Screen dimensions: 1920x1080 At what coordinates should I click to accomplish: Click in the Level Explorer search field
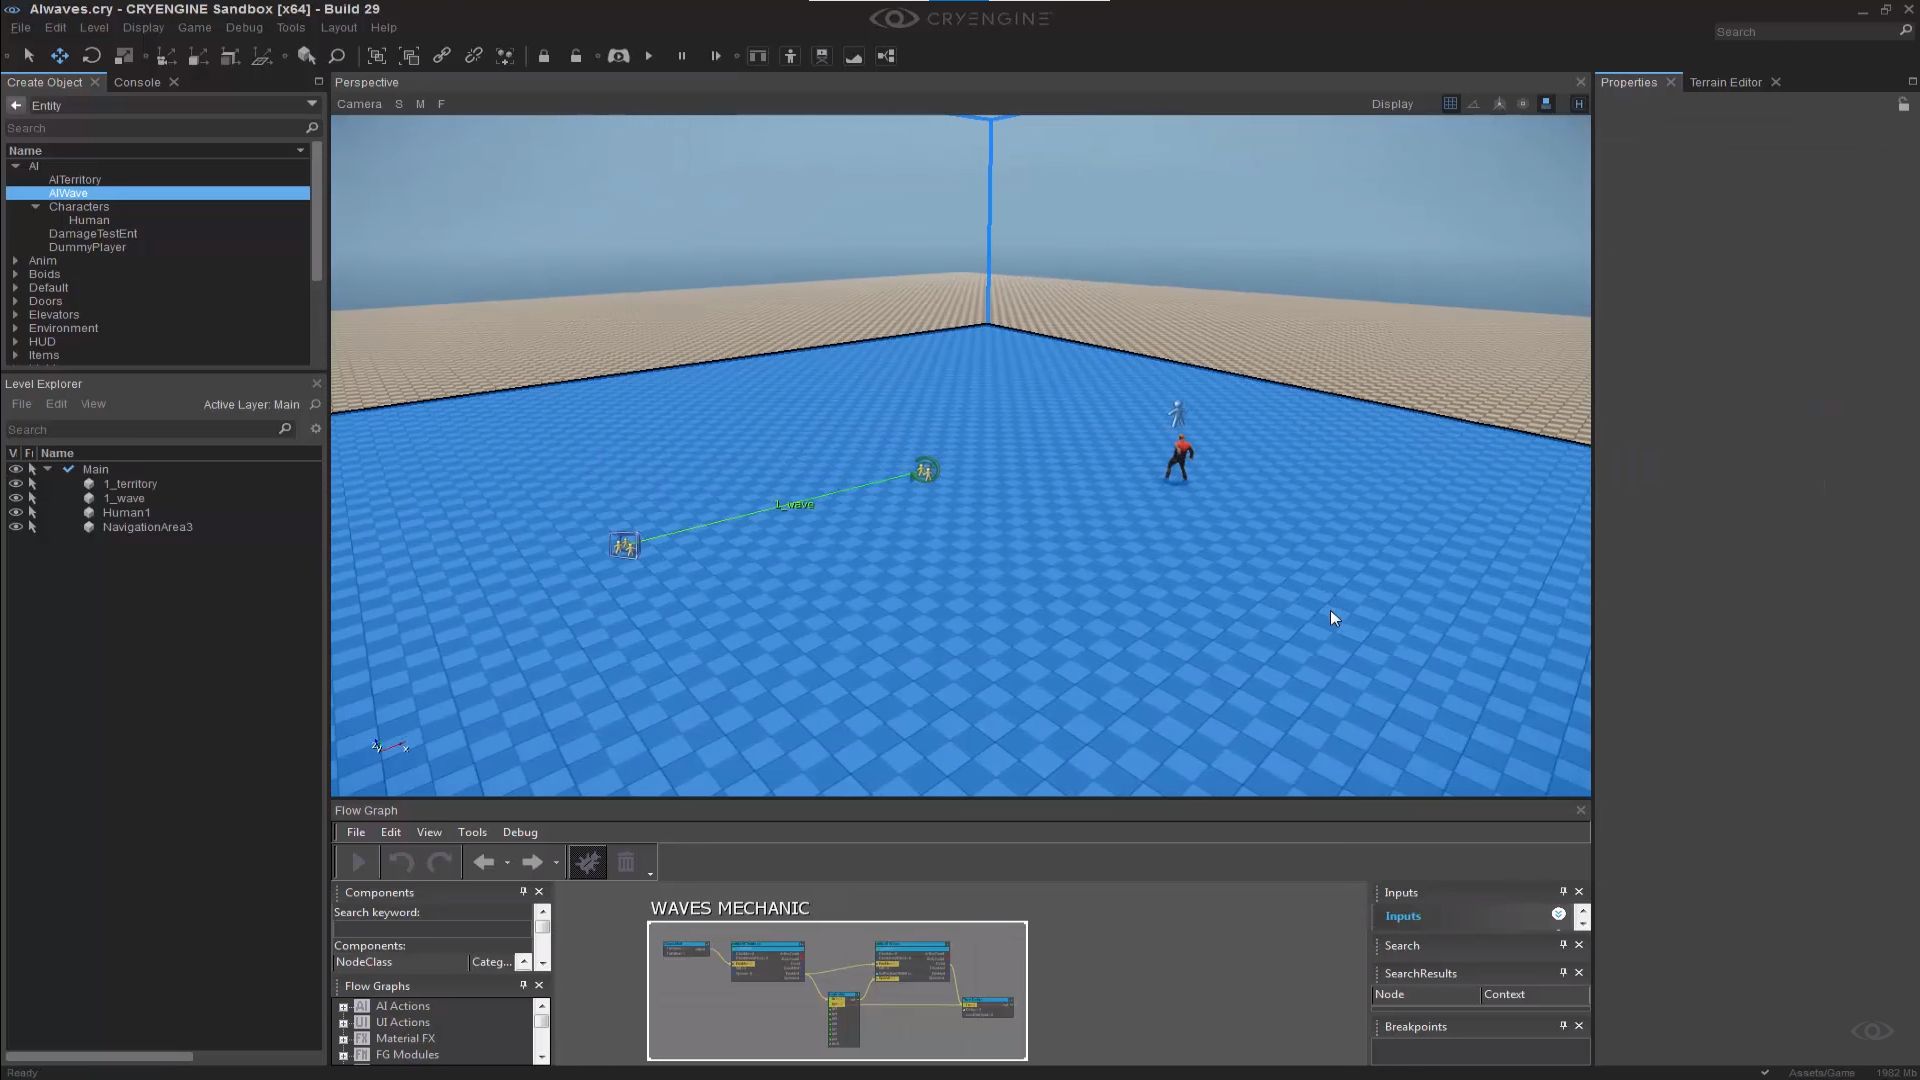pyautogui.click(x=140, y=428)
